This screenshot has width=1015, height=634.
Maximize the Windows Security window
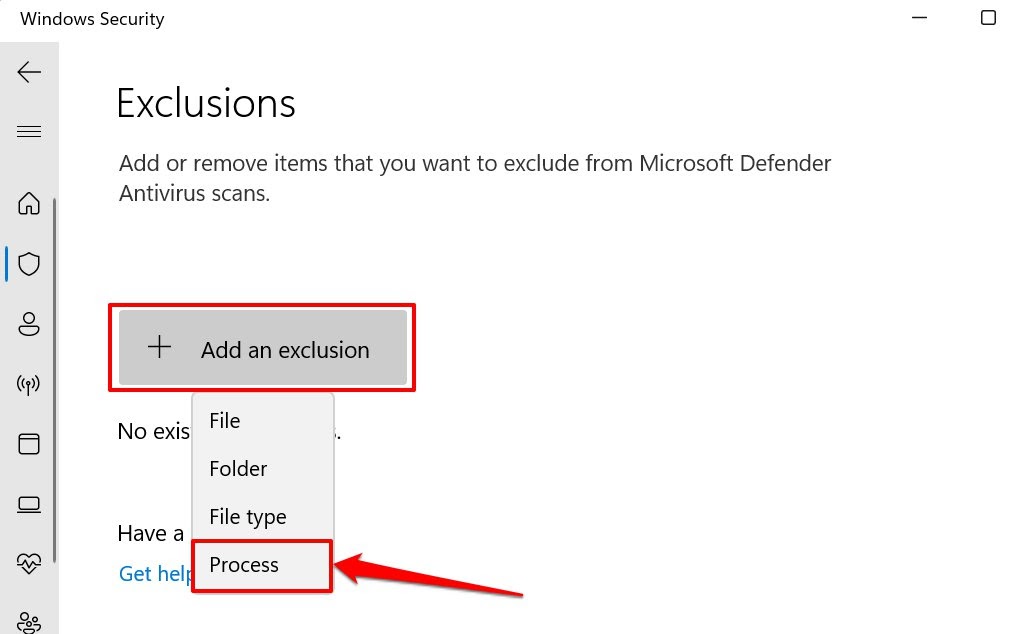click(x=988, y=18)
